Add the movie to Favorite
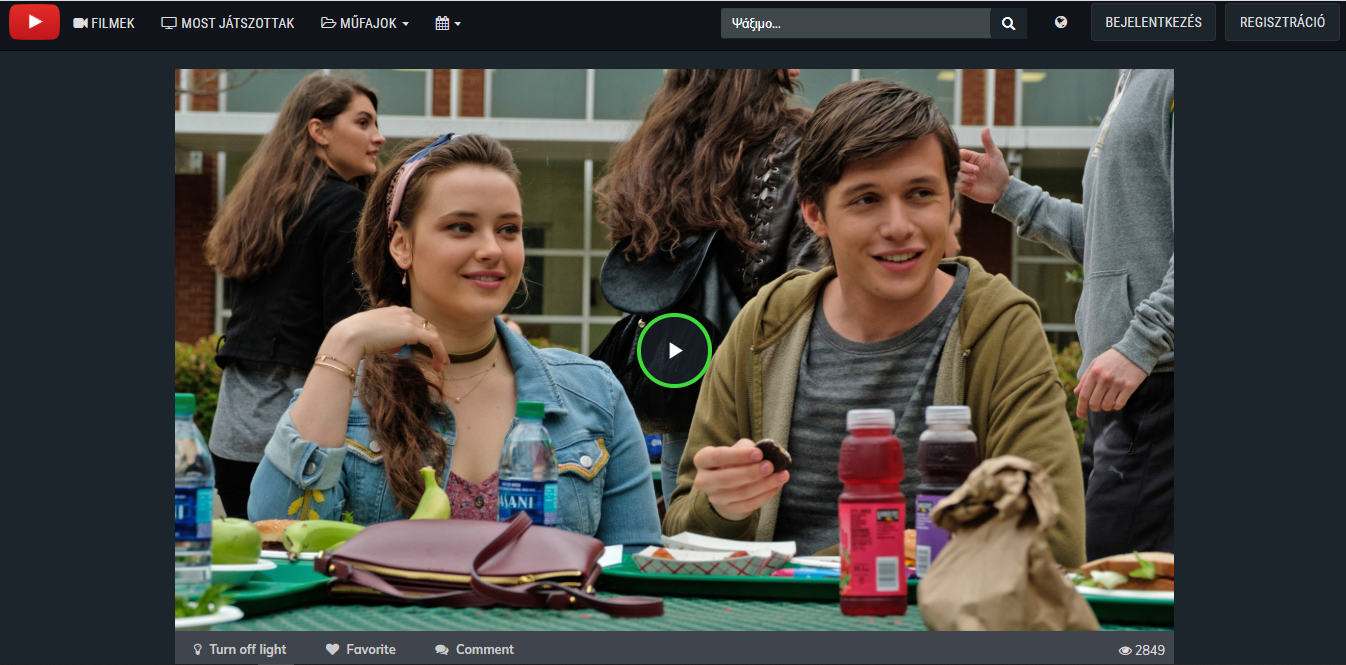The width and height of the screenshot is (1346, 665). pyautogui.click(x=361, y=649)
